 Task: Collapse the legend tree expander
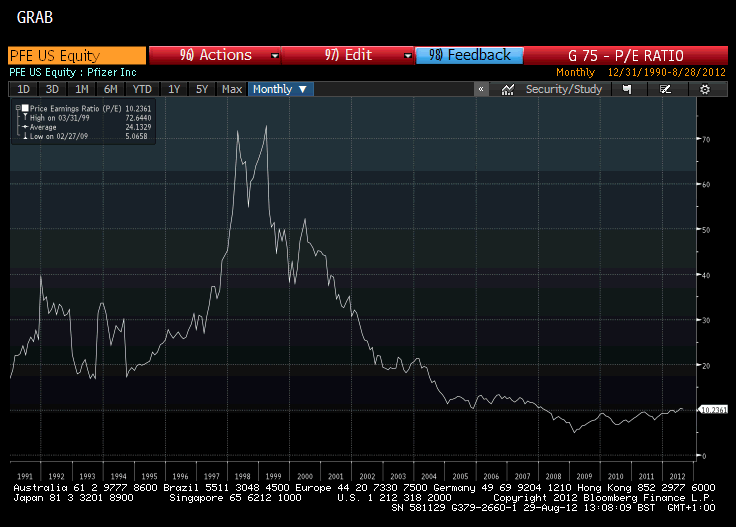point(18,108)
